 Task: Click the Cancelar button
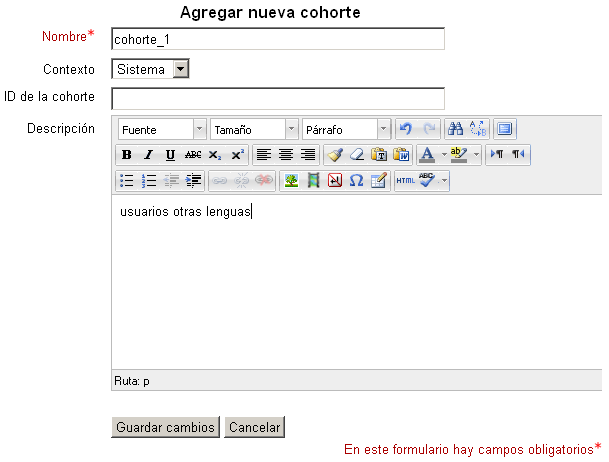[254, 427]
